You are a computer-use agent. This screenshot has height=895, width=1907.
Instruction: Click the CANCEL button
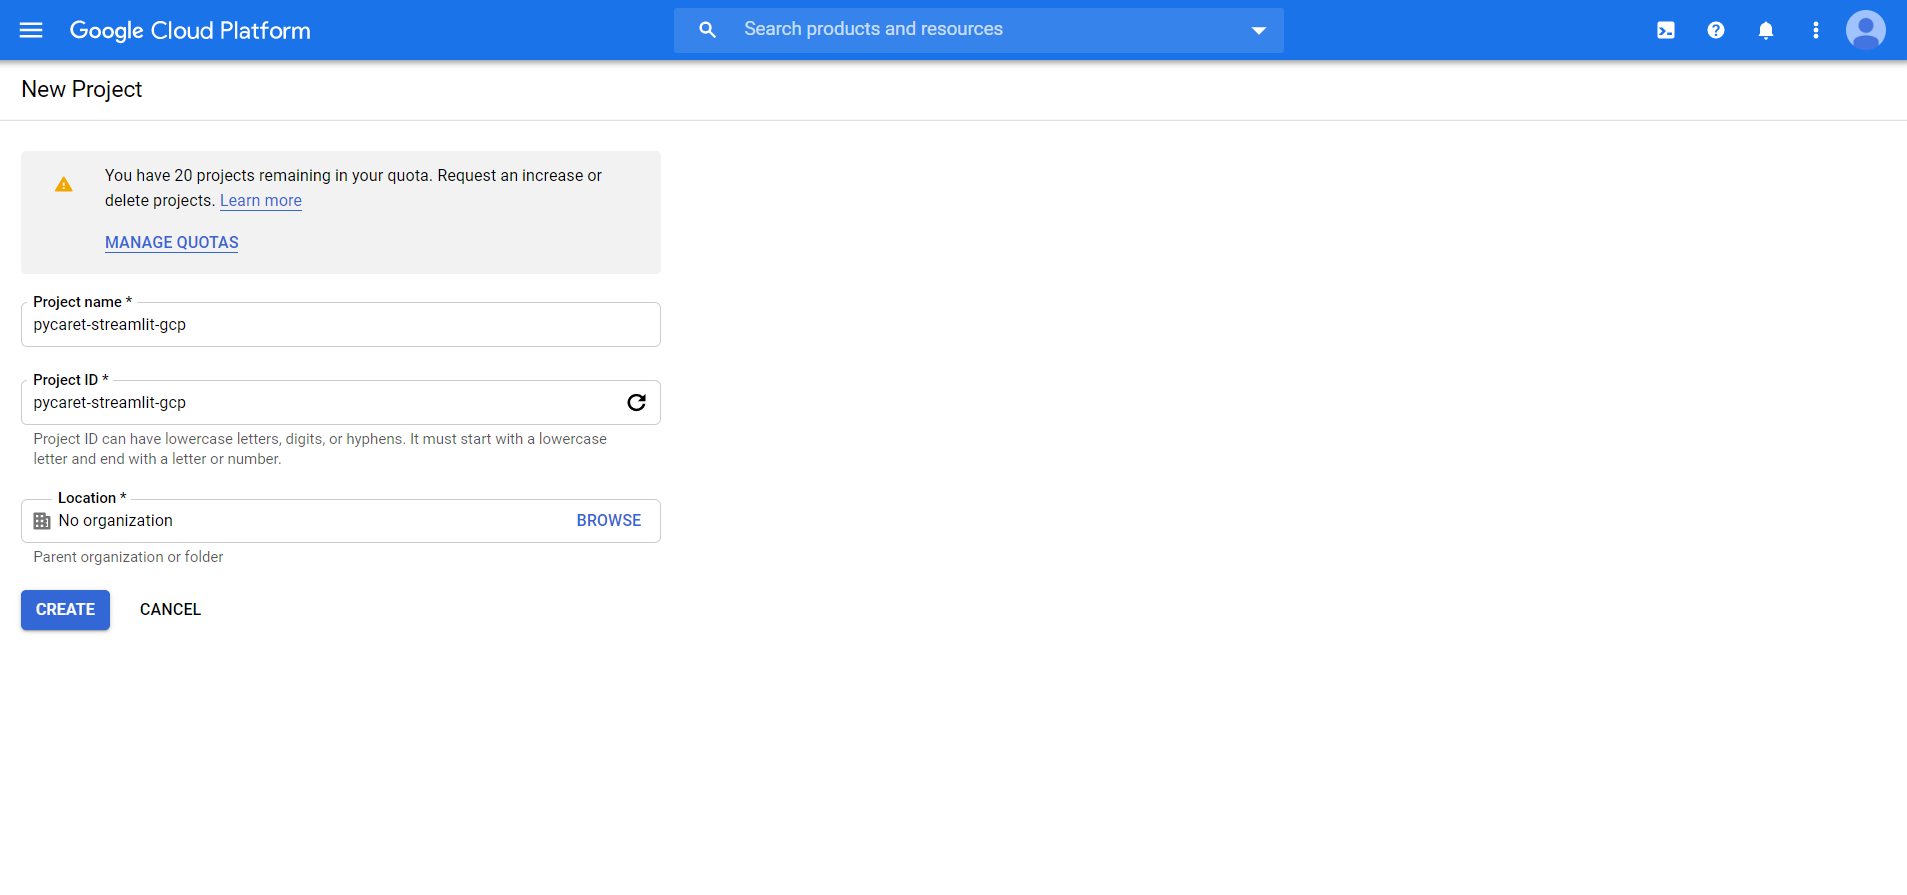coord(171,610)
